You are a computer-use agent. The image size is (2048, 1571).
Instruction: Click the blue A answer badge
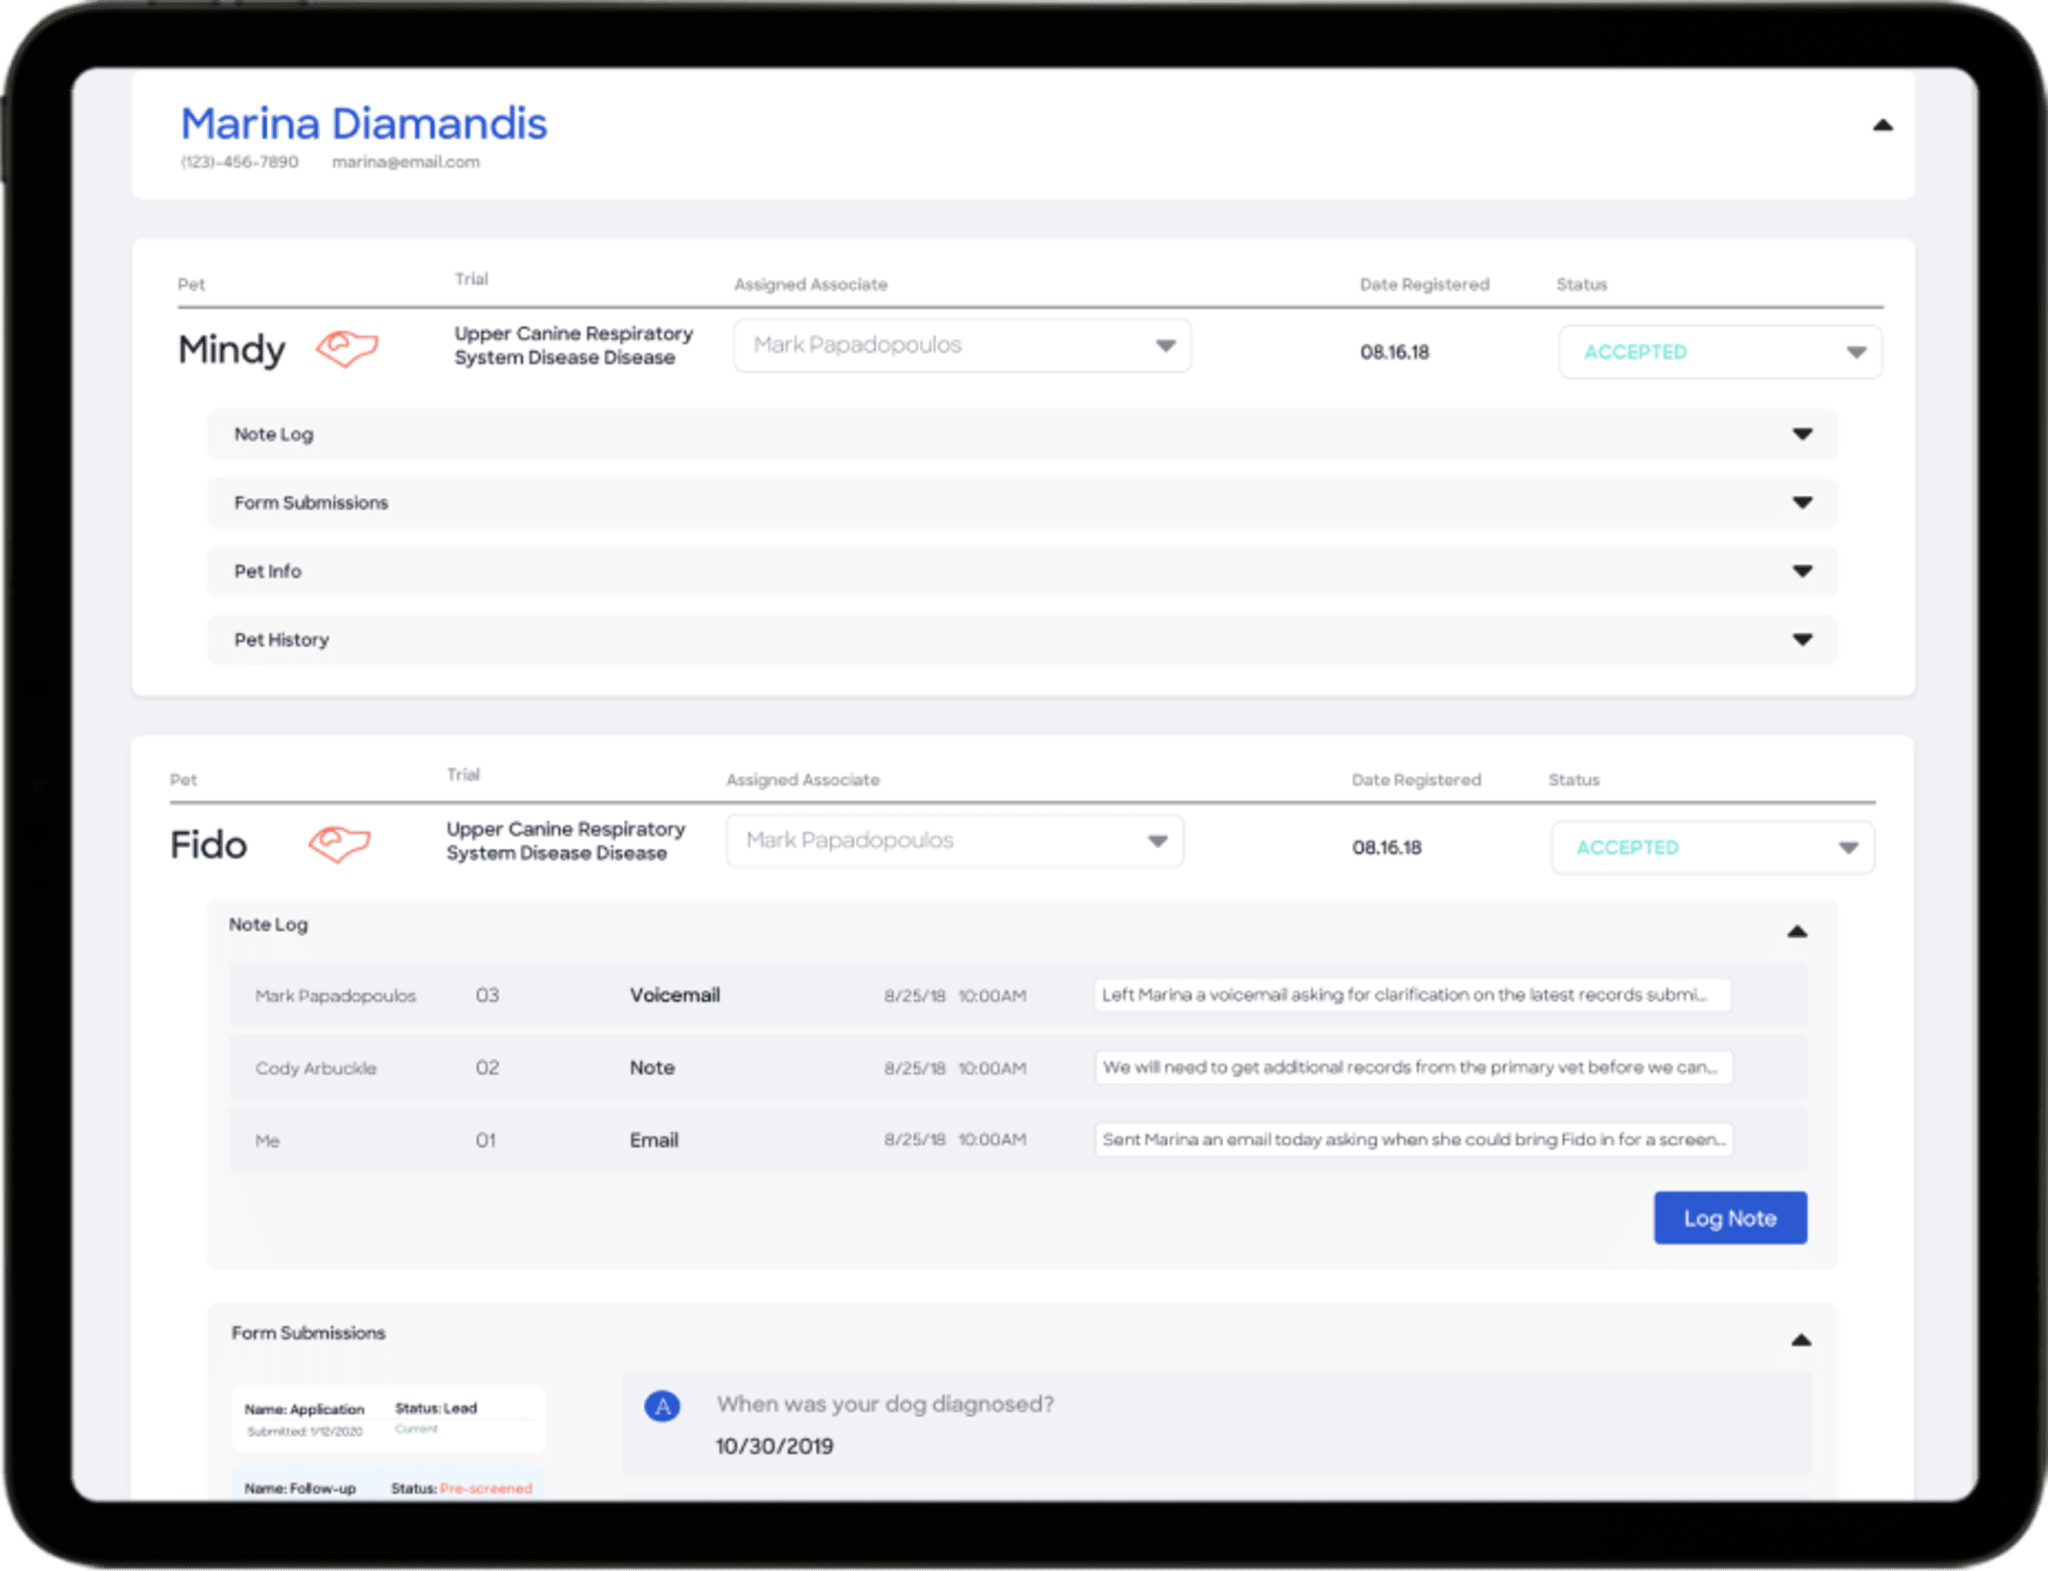pos(662,1406)
